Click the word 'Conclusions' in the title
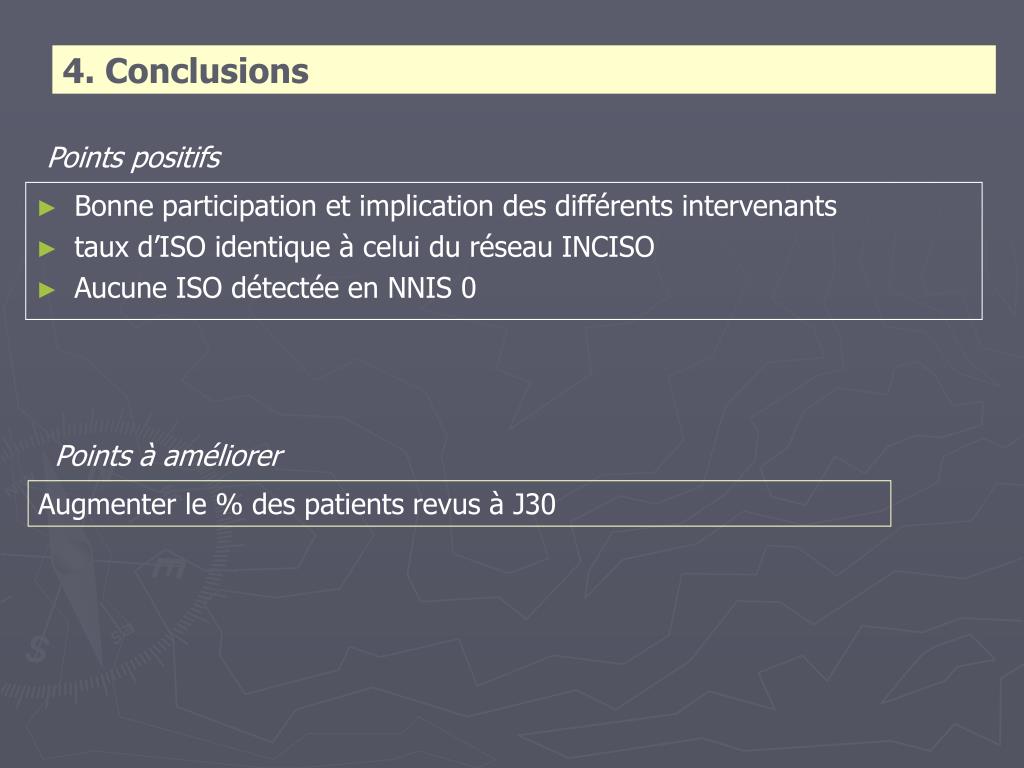The height and width of the screenshot is (768, 1024). [206, 71]
